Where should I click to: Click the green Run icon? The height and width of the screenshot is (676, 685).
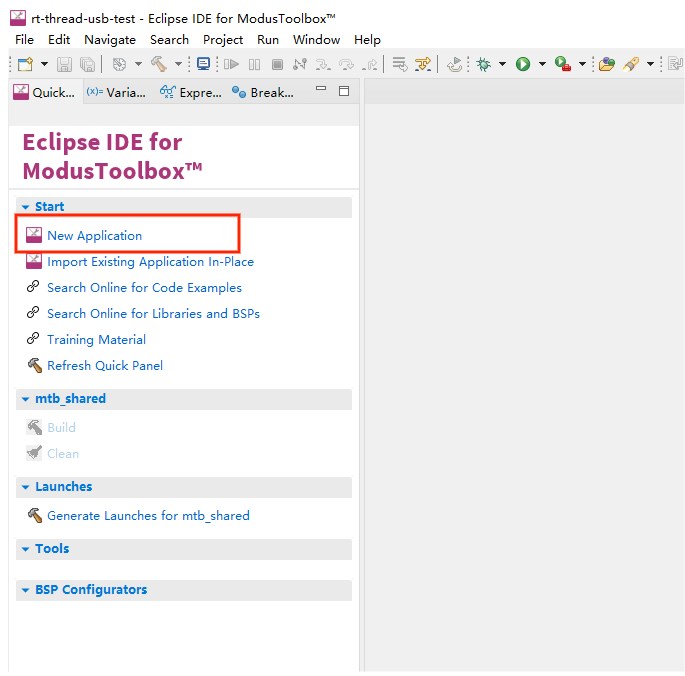(522, 64)
